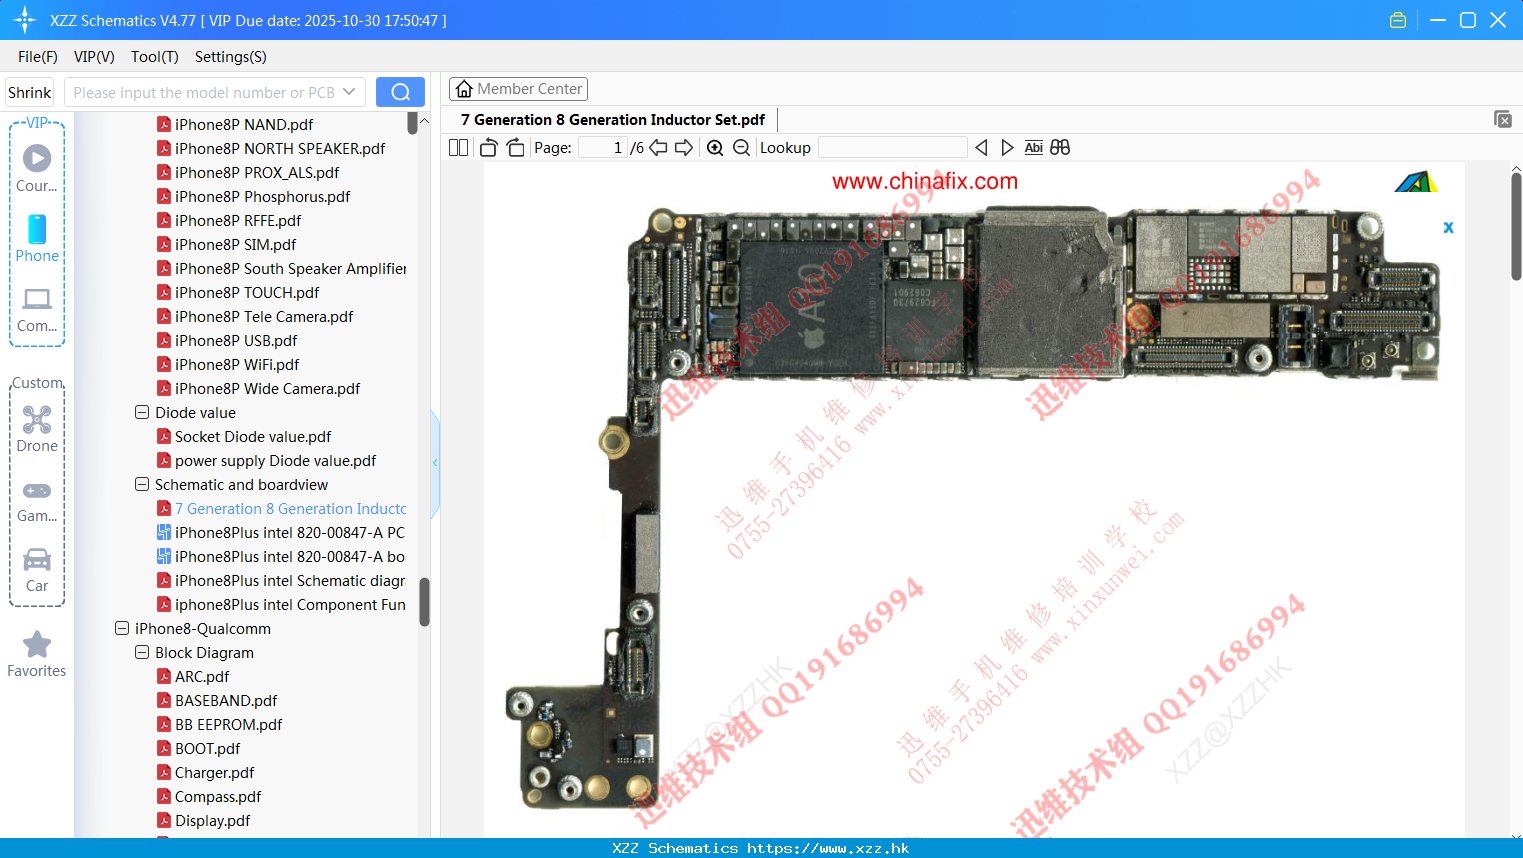The height and width of the screenshot is (858, 1523).
Task: Find next lookup match
Action: click(1007, 147)
